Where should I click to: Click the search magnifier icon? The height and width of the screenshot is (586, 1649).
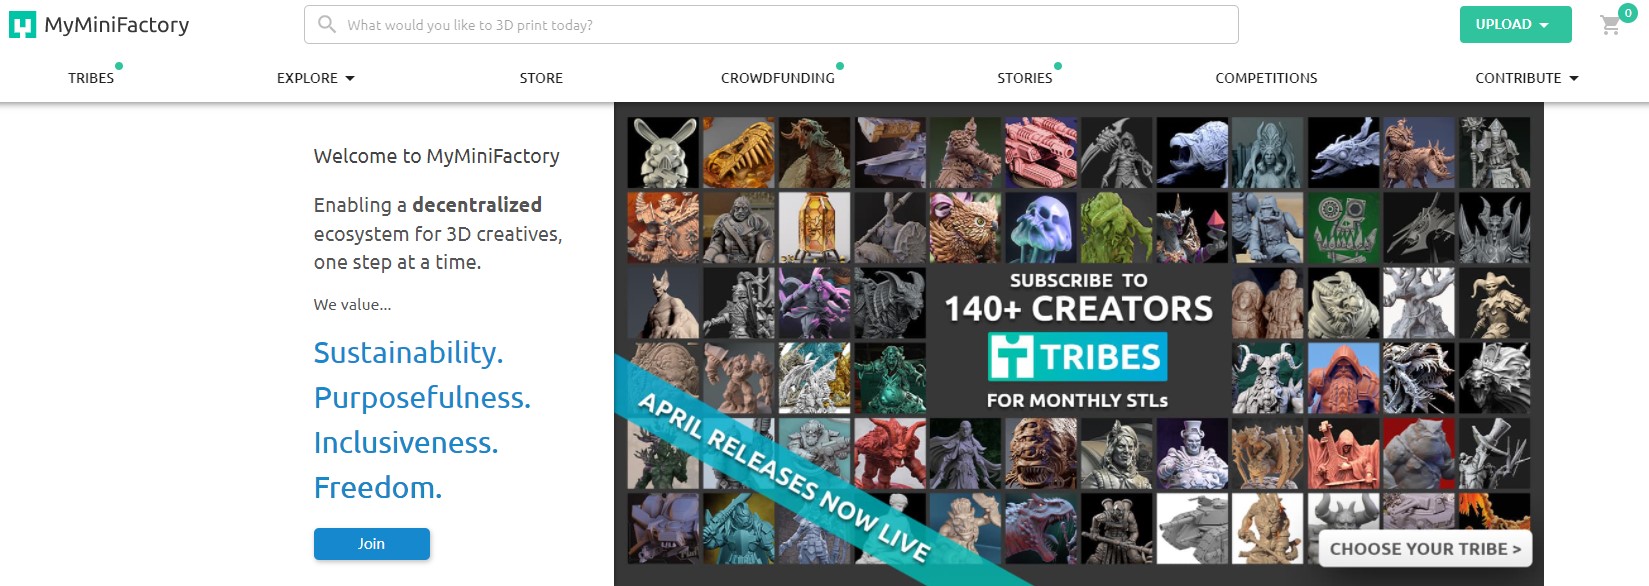[327, 24]
